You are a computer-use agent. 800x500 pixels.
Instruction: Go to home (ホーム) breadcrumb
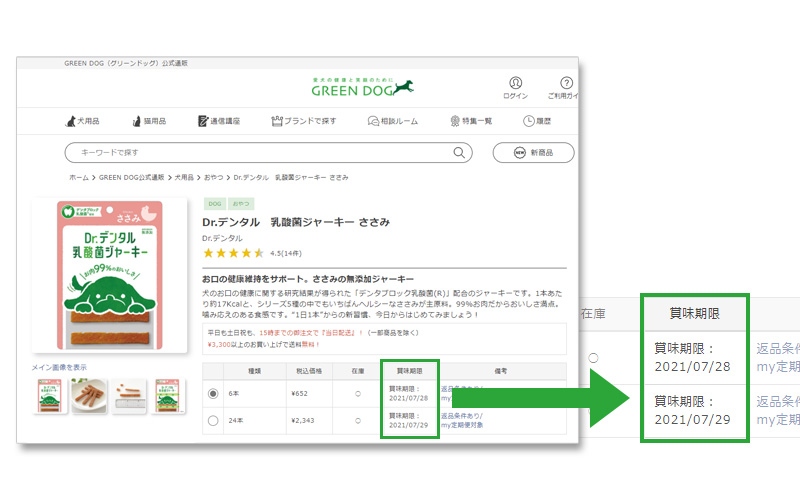click(79, 178)
